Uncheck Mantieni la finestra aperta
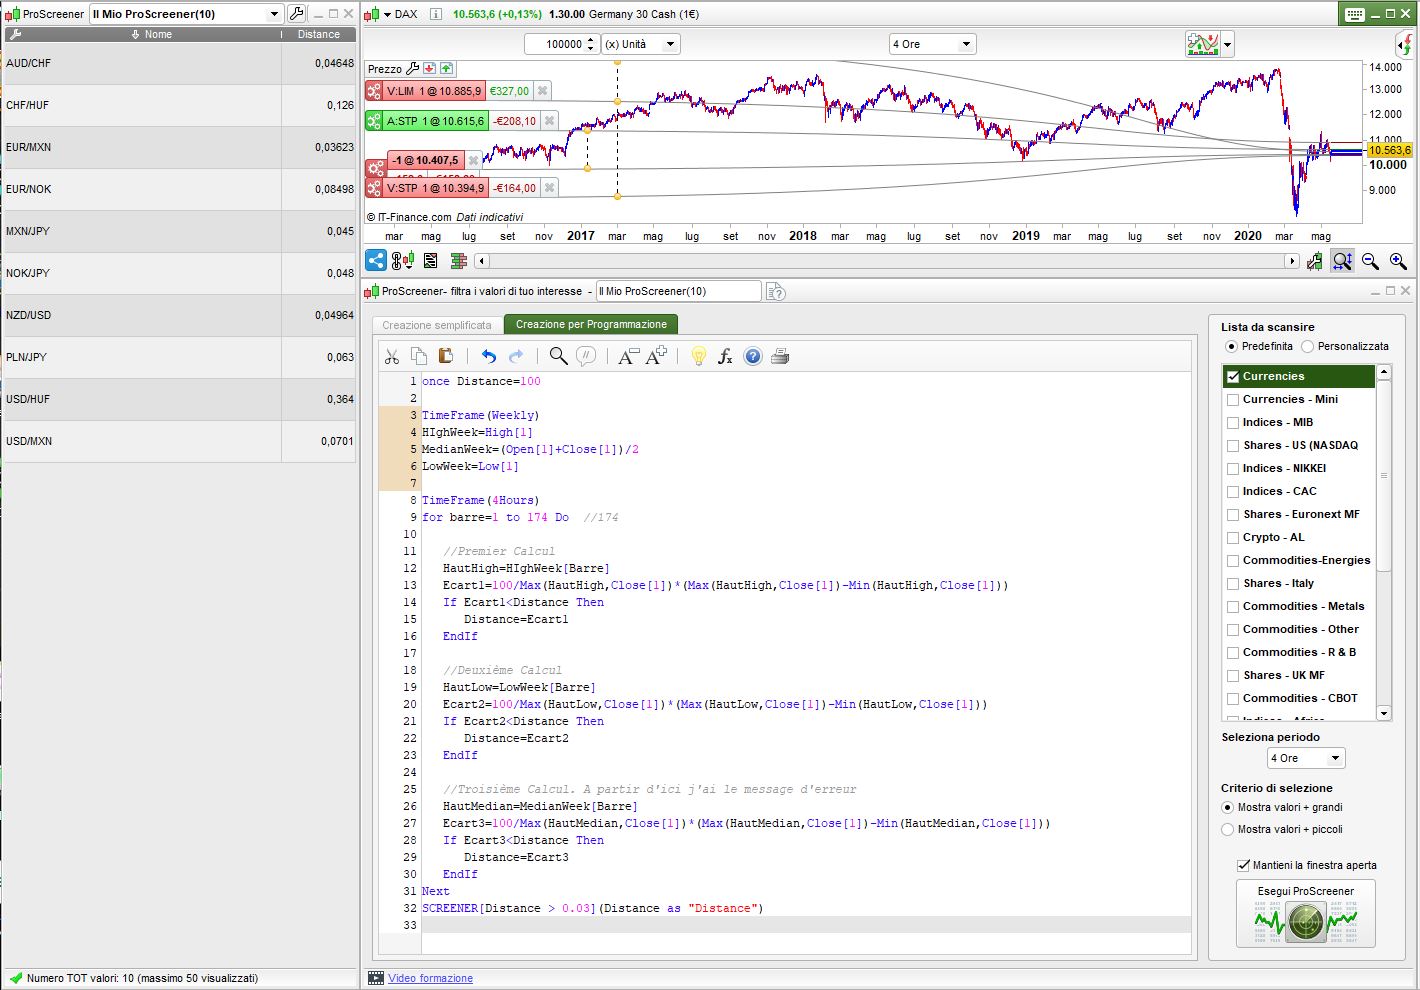This screenshot has height=990, width=1420. tap(1243, 865)
